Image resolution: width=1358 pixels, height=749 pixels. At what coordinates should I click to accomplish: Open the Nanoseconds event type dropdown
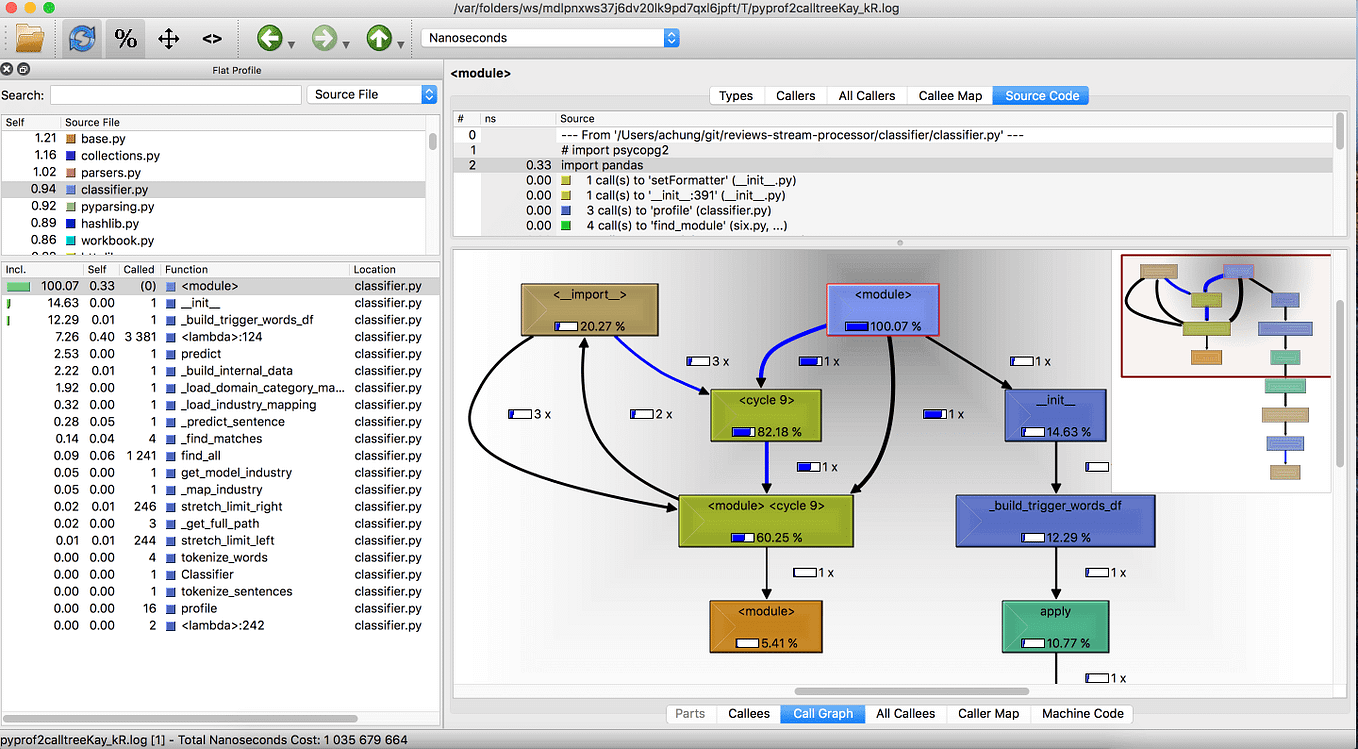click(x=550, y=36)
